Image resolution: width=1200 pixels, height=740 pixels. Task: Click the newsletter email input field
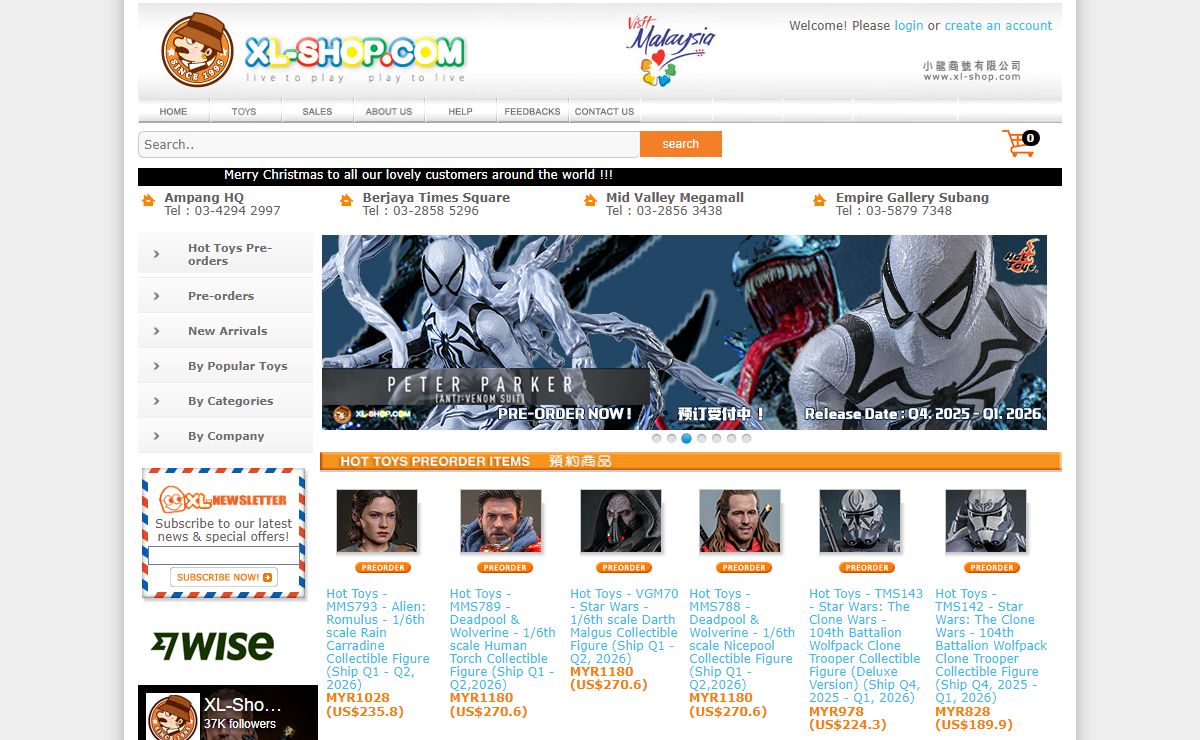pos(224,555)
